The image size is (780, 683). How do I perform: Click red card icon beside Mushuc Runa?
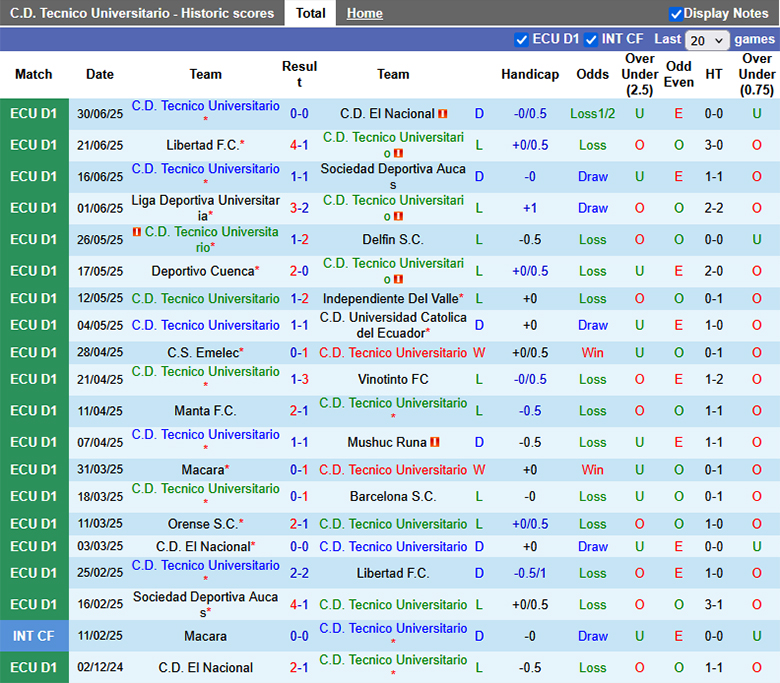click(x=435, y=442)
